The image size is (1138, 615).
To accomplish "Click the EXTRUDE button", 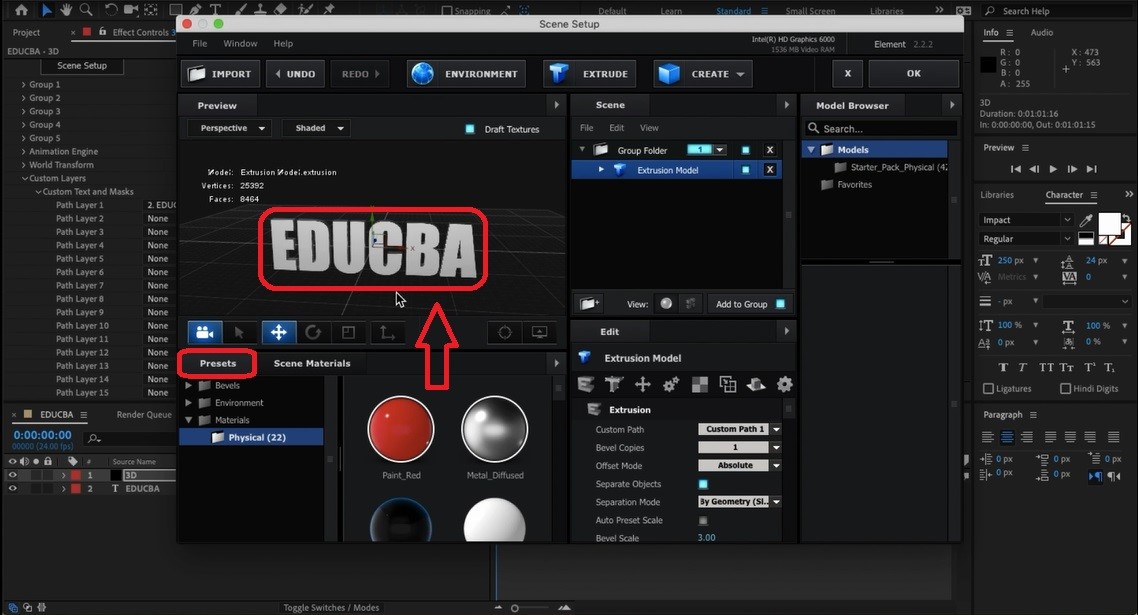I will click(589, 74).
